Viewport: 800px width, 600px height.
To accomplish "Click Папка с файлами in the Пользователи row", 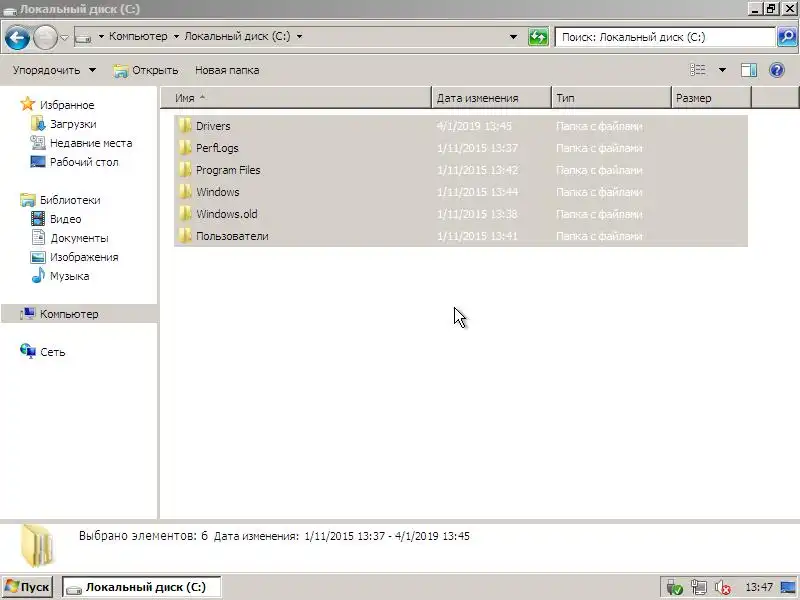I will pos(599,236).
